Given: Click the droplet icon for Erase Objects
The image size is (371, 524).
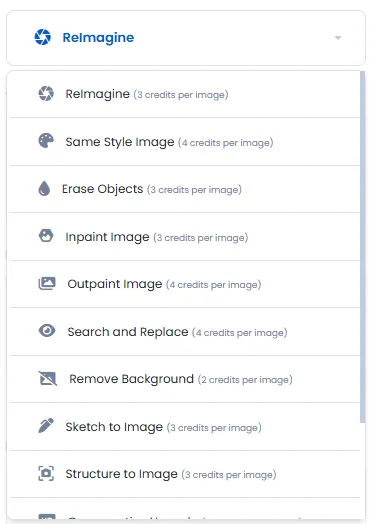Looking at the screenshot, I should [x=44, y=188].
